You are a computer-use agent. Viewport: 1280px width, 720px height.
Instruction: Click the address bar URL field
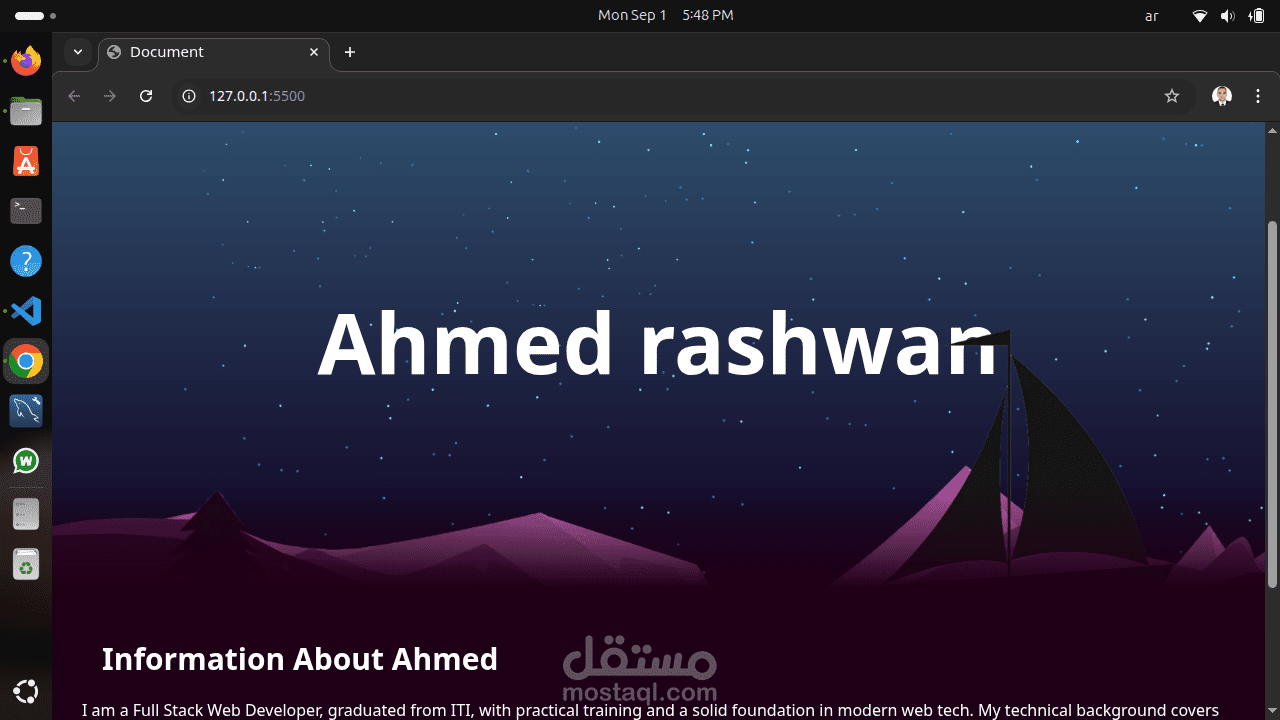pos(682,96)
